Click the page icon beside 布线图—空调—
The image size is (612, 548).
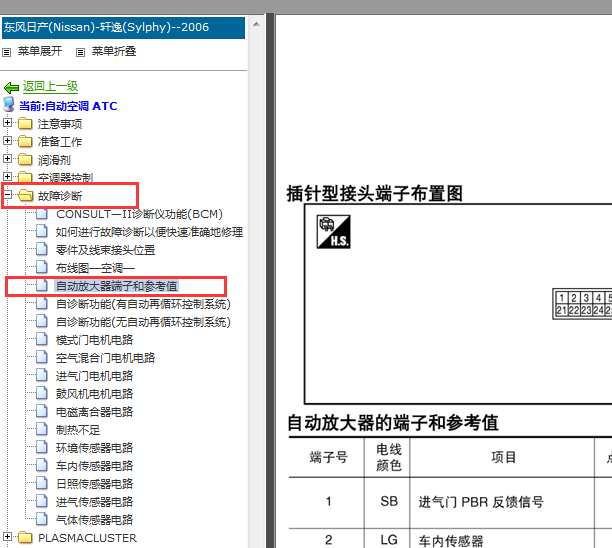click(41, 267)
